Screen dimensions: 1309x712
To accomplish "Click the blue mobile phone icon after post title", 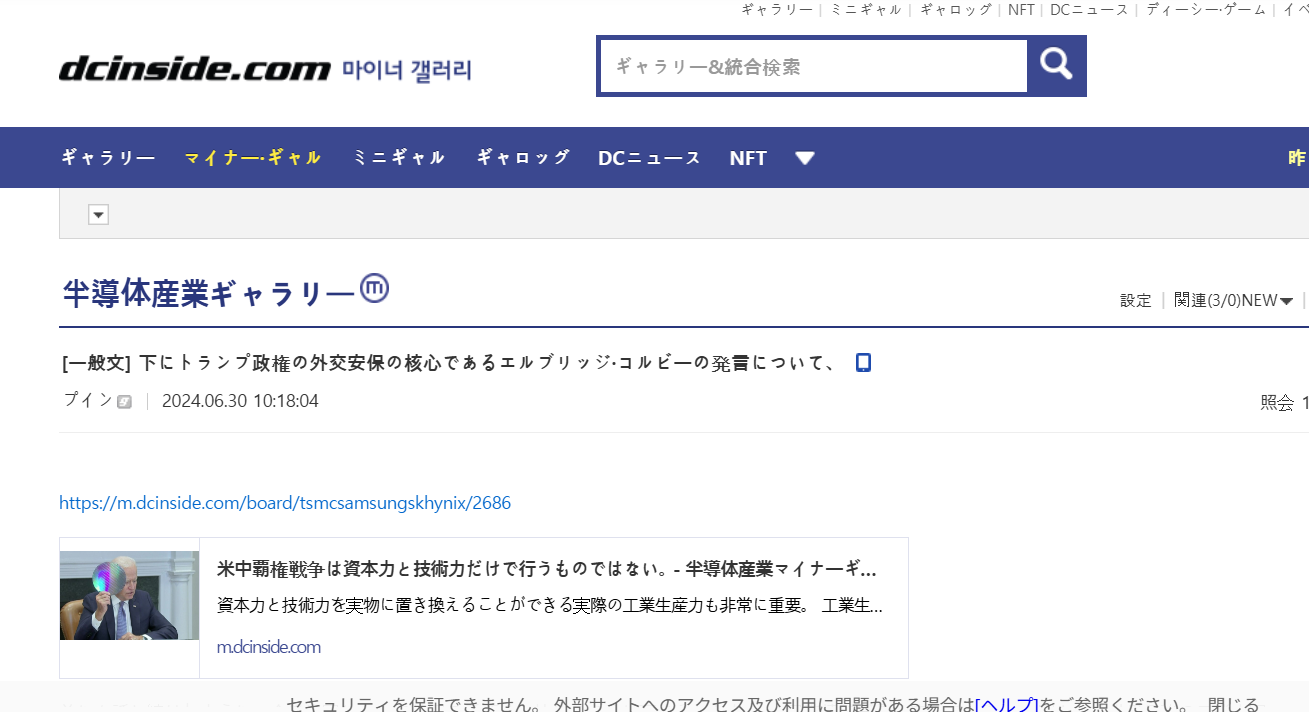I will coord(864,363).
